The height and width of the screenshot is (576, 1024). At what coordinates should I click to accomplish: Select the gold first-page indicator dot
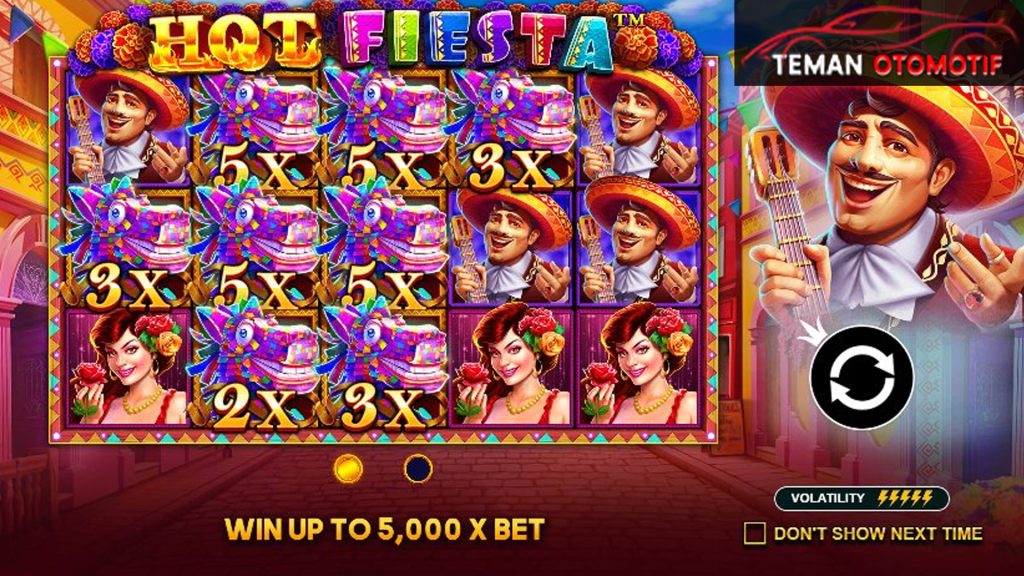(x=348, y=469)
